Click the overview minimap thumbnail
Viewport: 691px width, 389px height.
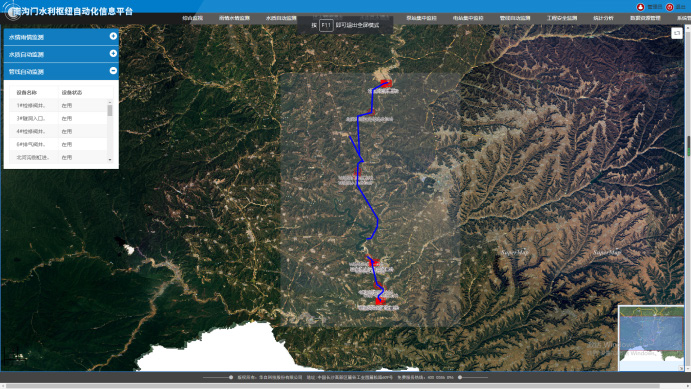[651, 337]
